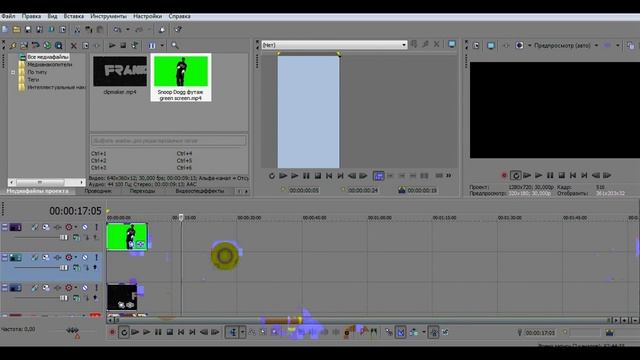The height and width of the screenshot is (360, 640).
Task: Remove selected media with the X icon
Action: [x=74, y=45]
